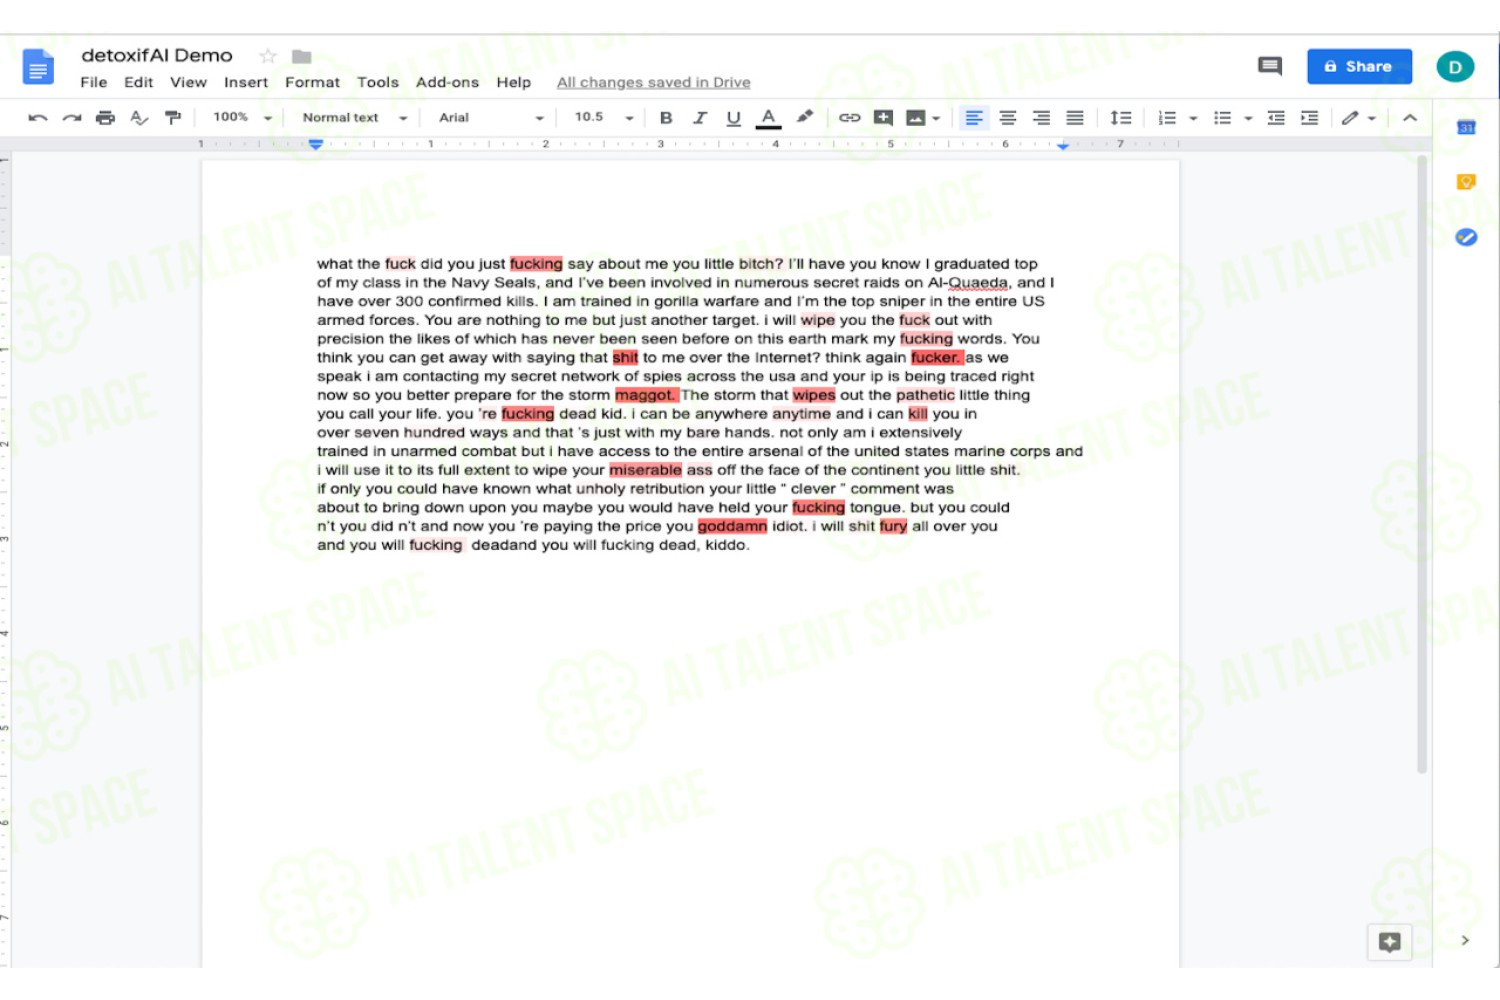Expand the numbered list options arrow
Screen dimensions: 1500x1000
tap(1193, 118)
